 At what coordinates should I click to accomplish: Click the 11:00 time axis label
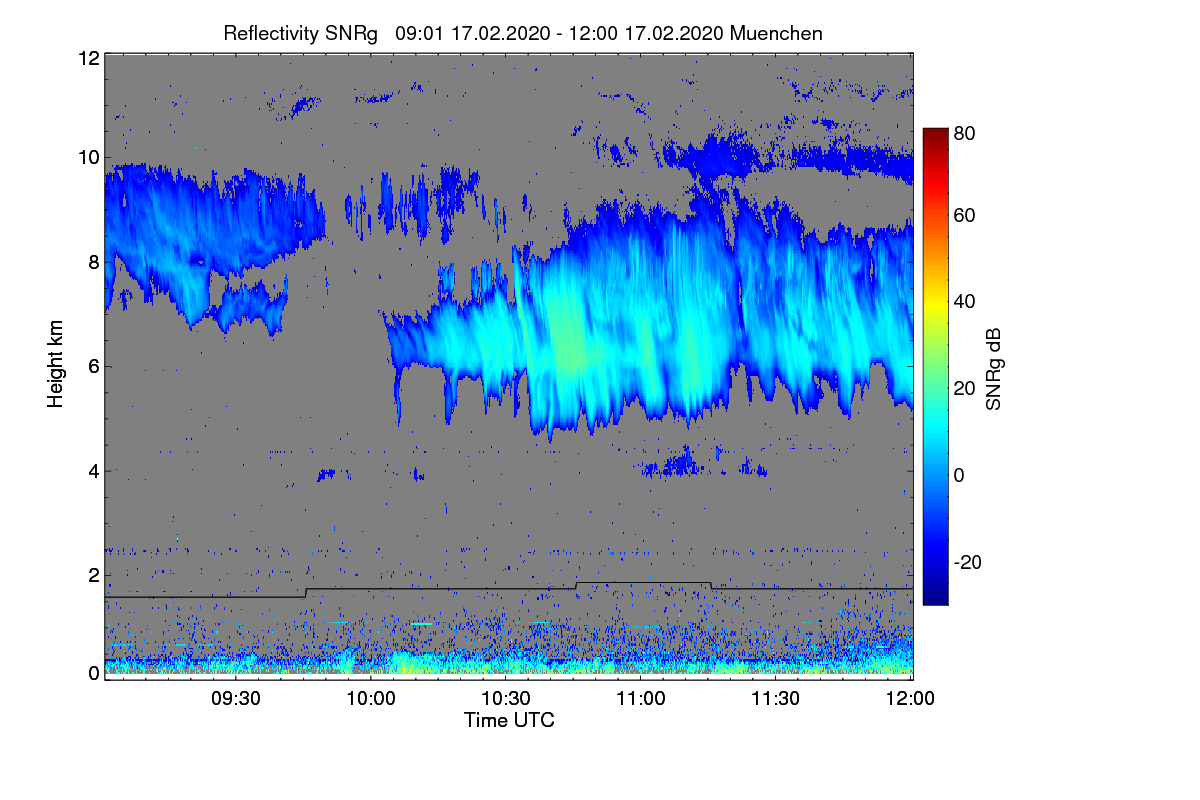point(641,698)
